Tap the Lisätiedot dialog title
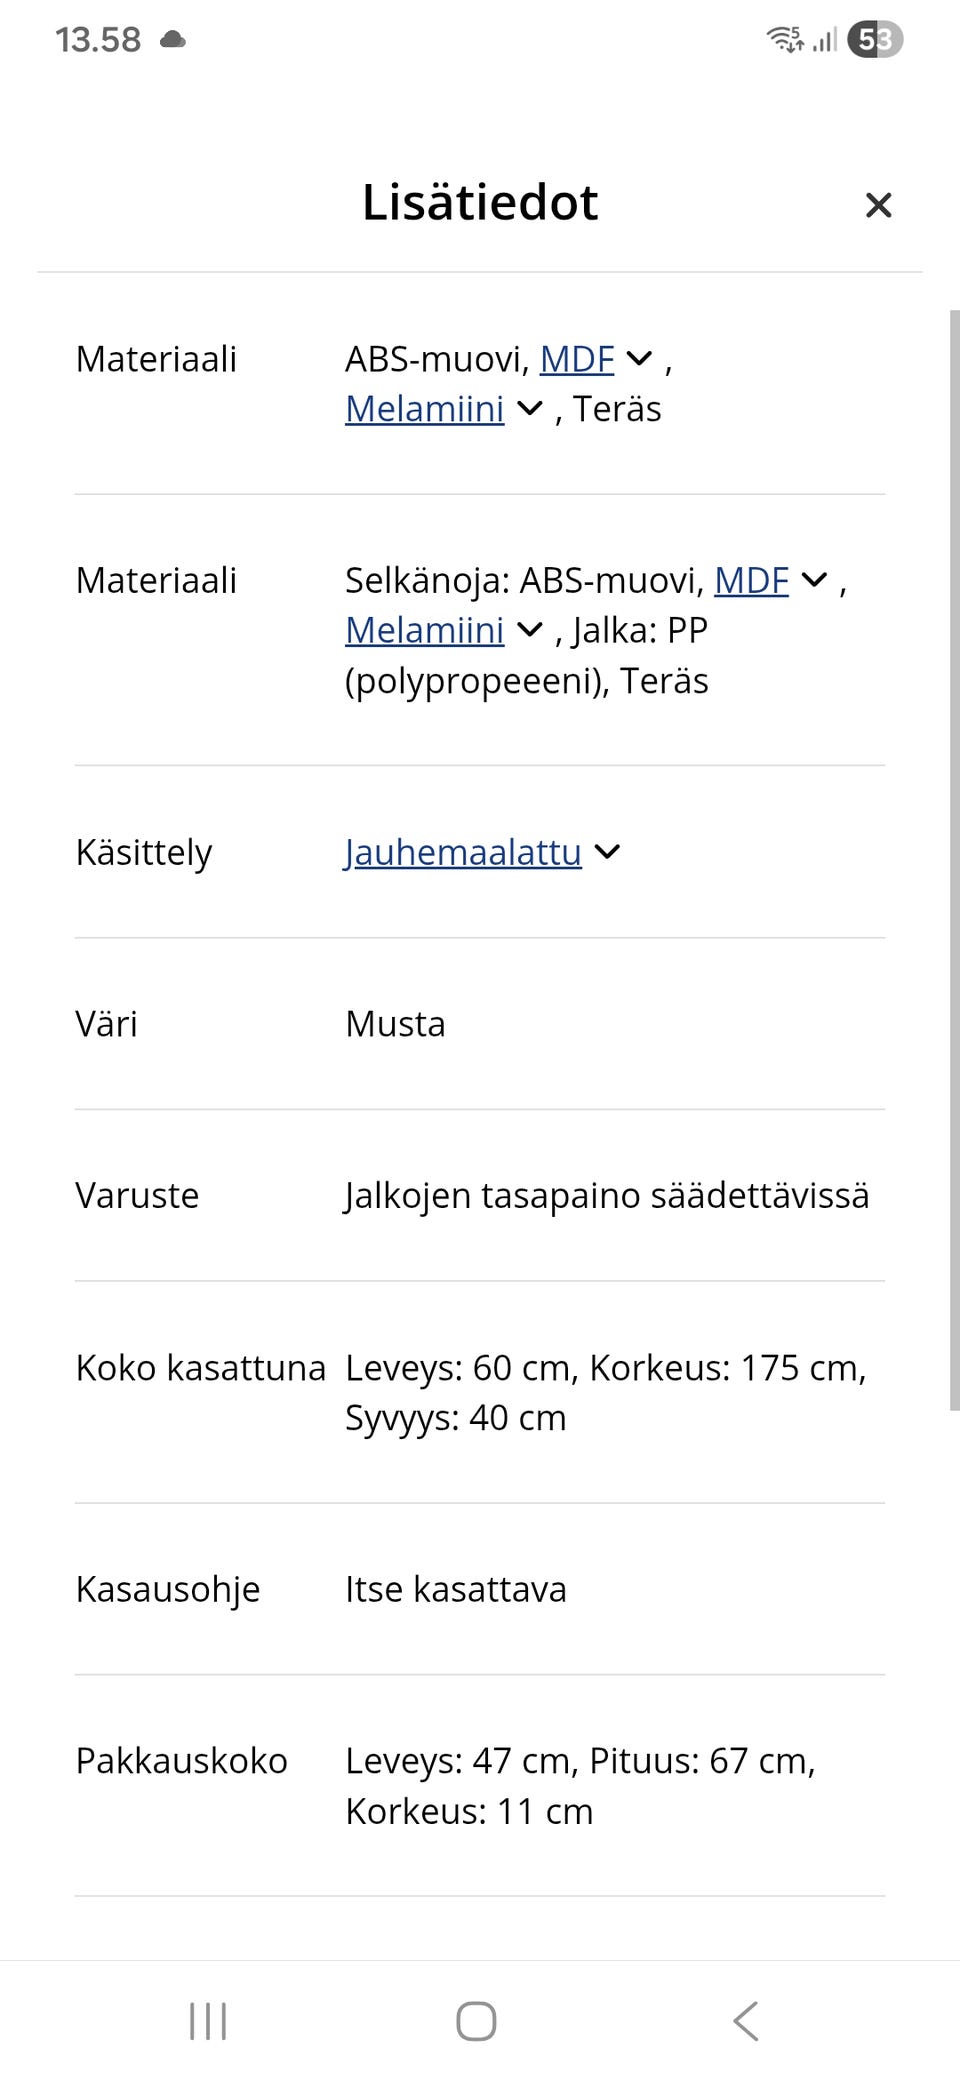The height and width of the screenshot is (2080, 960). pyautogui.click(x=480, y=202)
